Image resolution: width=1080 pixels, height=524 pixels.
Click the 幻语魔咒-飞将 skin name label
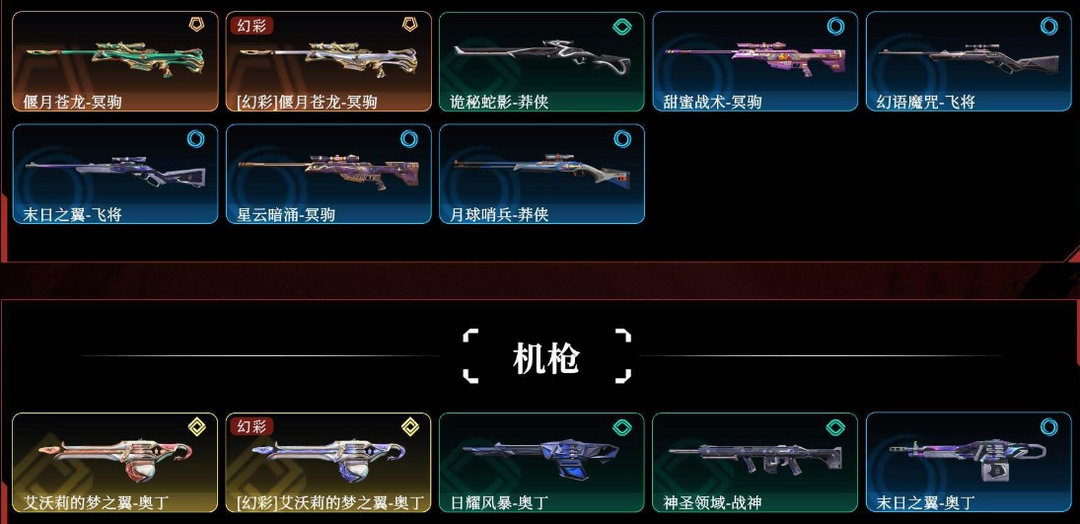point(925,102)
